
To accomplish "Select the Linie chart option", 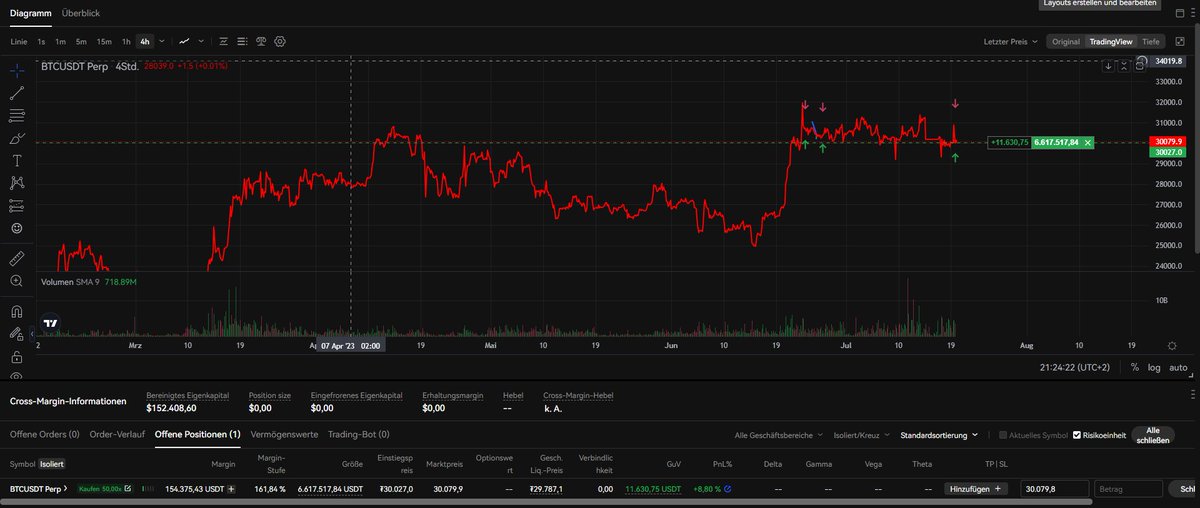I will [x=19, y=41].
